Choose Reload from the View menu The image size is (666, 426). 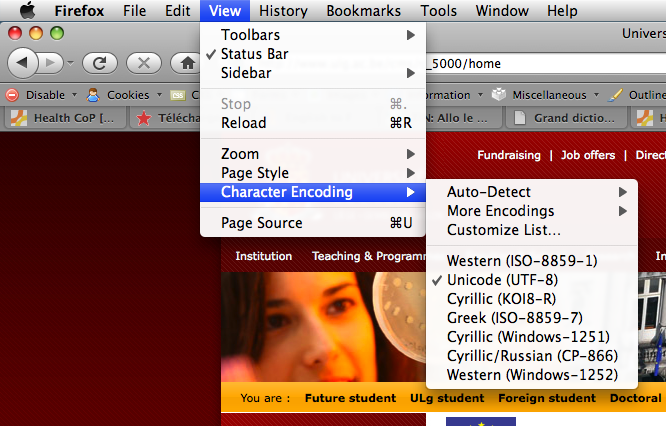(313, 123)
